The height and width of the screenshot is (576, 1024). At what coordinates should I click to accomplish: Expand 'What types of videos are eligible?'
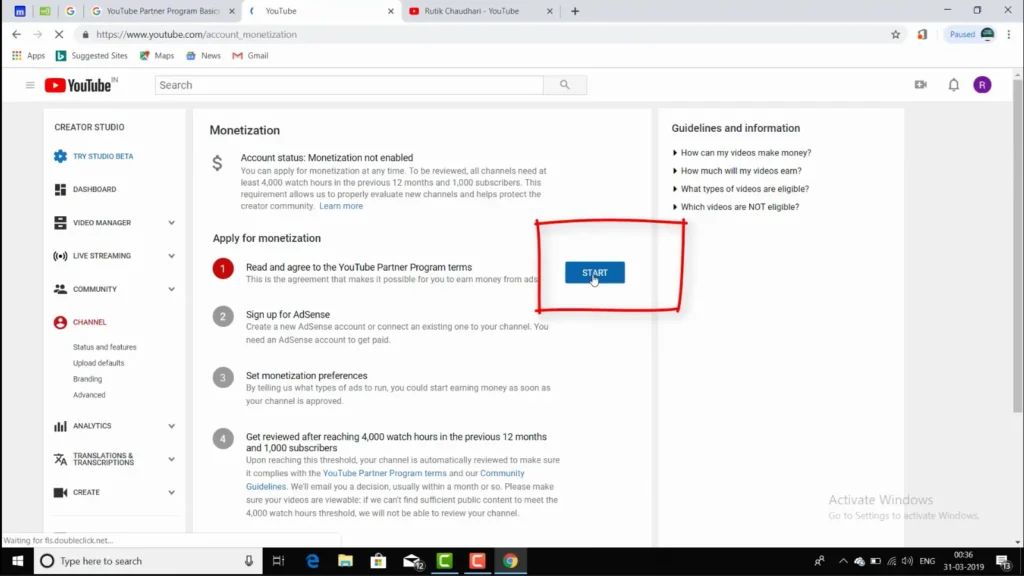741,189
